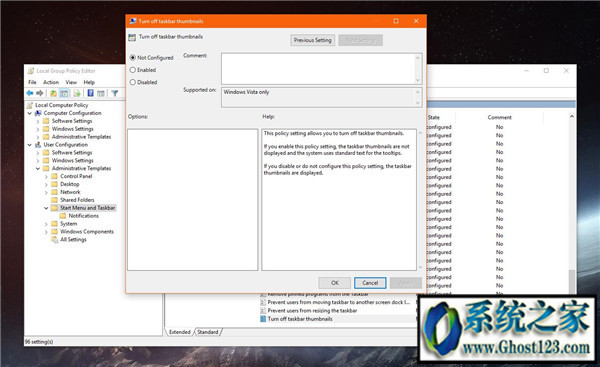Collapse the Computer Configuration tree node
Image resolution: width=600 pixels, height=367 pixels.
(x=29, y=113)
